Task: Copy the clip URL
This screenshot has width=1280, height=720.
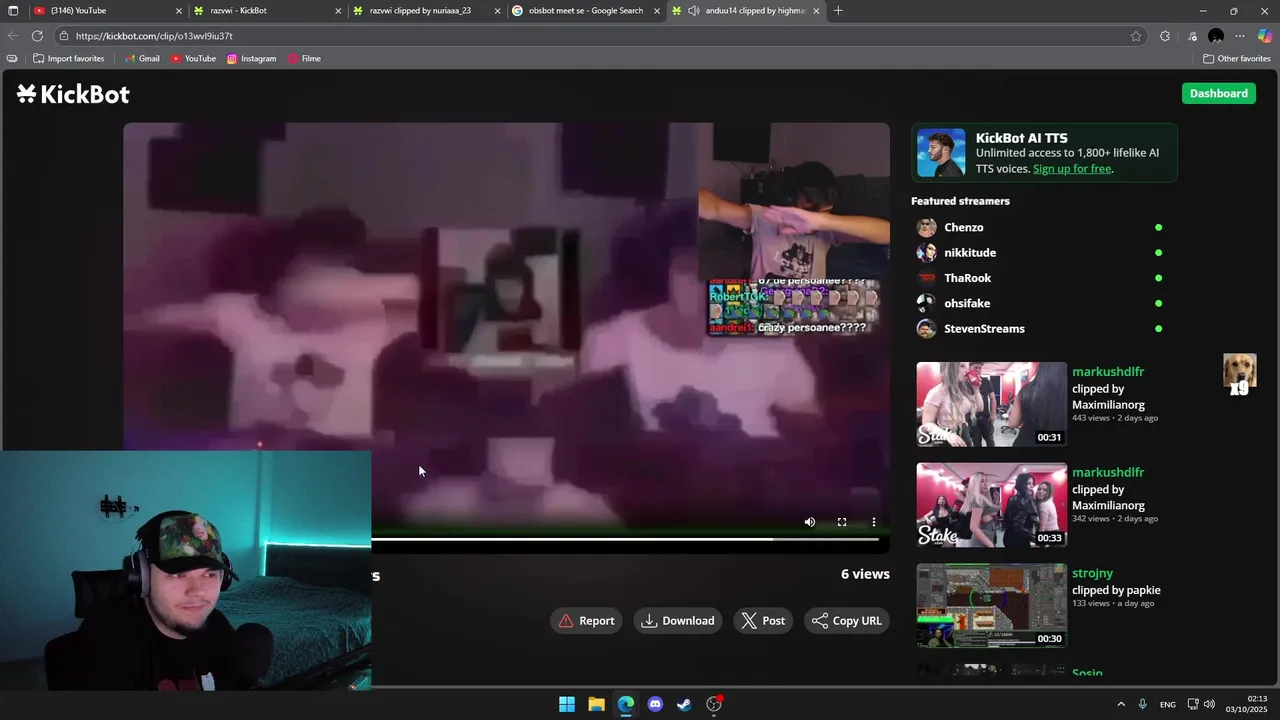Action: (x=847, y=621)
